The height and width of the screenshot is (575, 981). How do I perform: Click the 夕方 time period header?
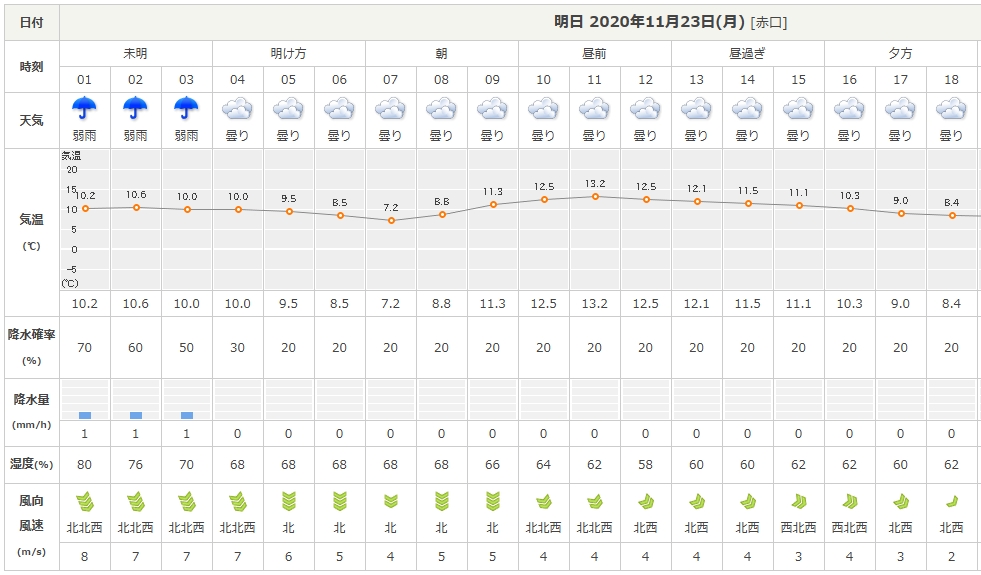click(900, 54)
